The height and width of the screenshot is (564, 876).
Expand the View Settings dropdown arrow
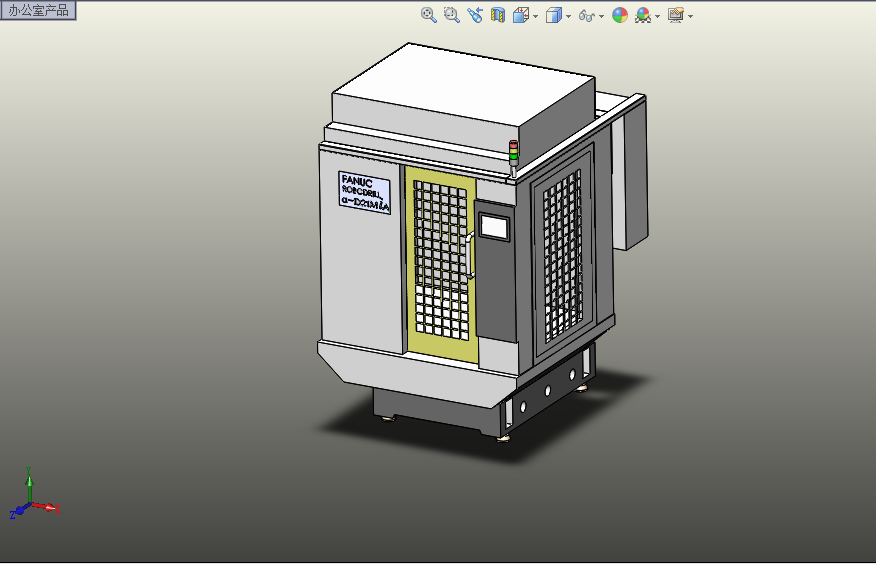coord(691,16)
